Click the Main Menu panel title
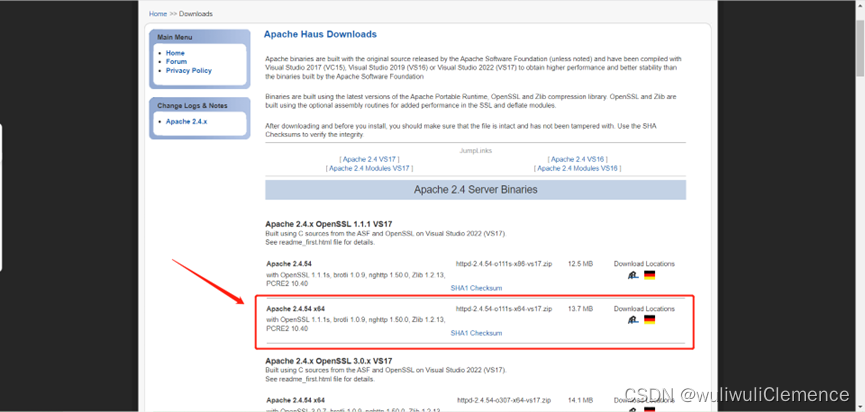865x412 pixels. [175, 38]
